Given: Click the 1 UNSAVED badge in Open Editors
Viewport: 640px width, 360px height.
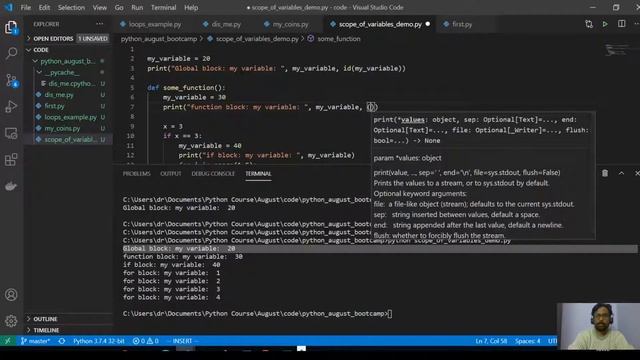Looking at the screenshot, I should point(93,38).
